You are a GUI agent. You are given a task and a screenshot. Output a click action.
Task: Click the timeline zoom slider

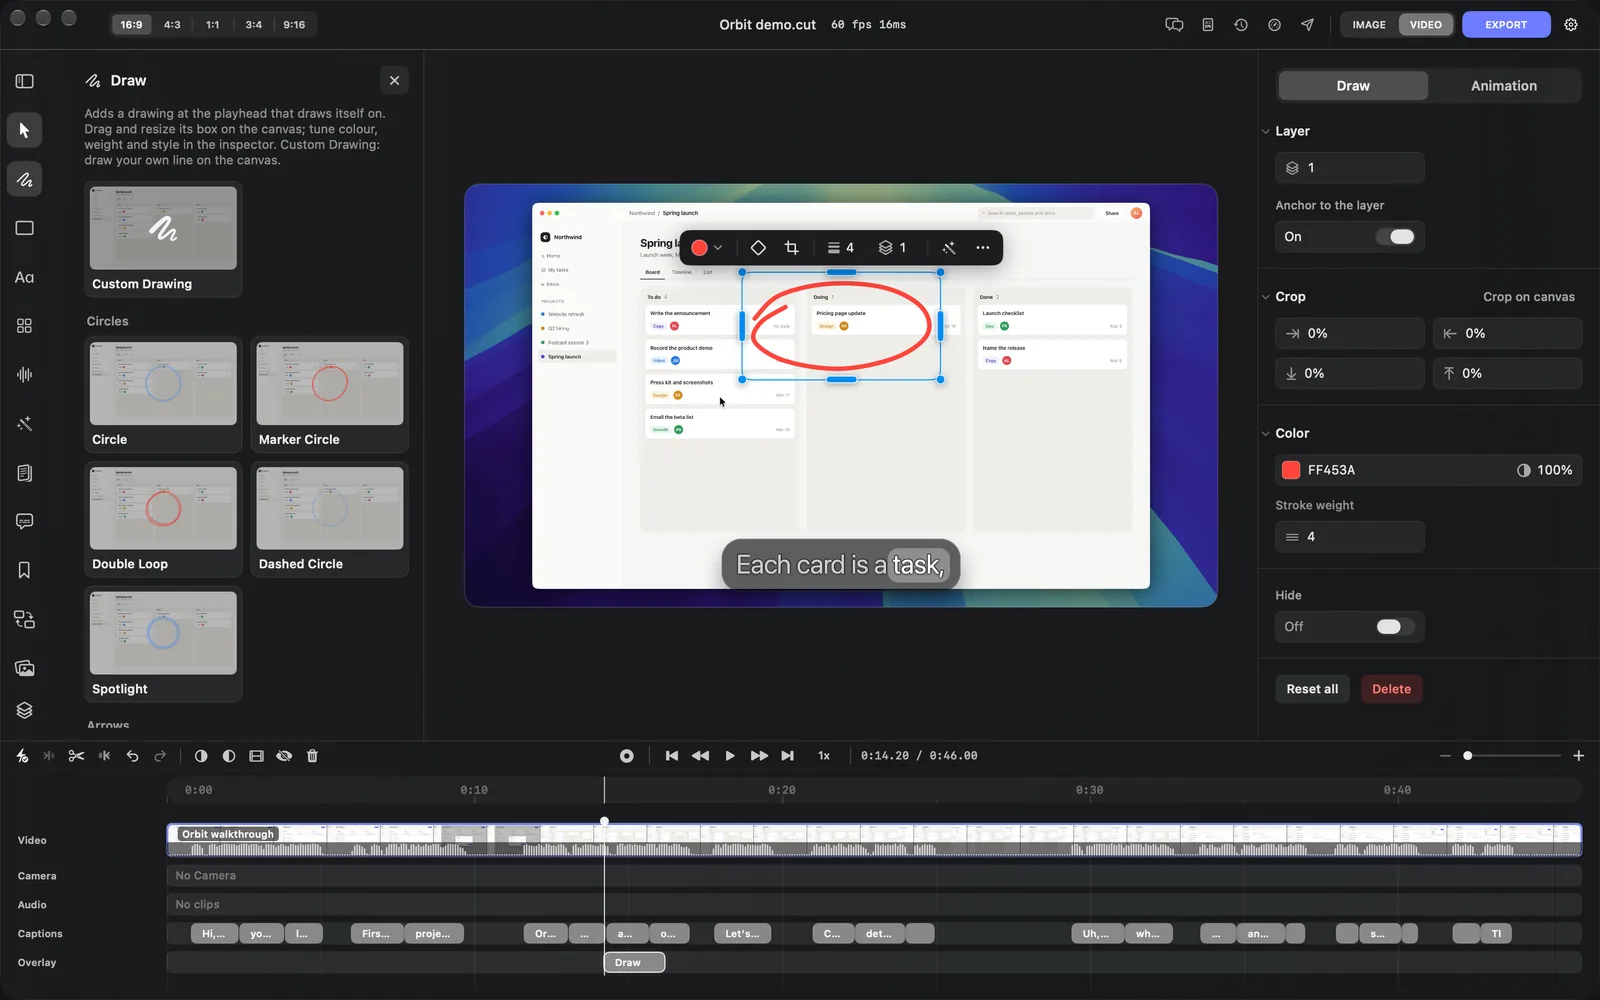(x=1511, y=756)
